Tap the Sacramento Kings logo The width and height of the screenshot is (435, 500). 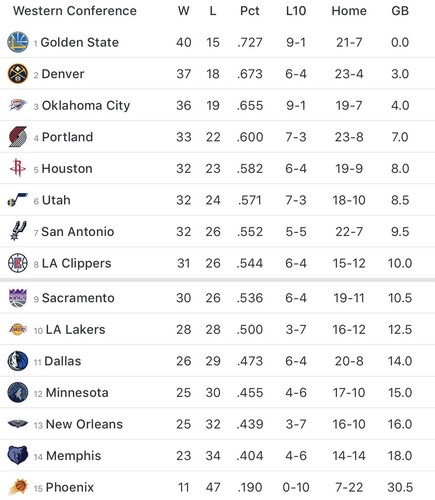point(18,298)
